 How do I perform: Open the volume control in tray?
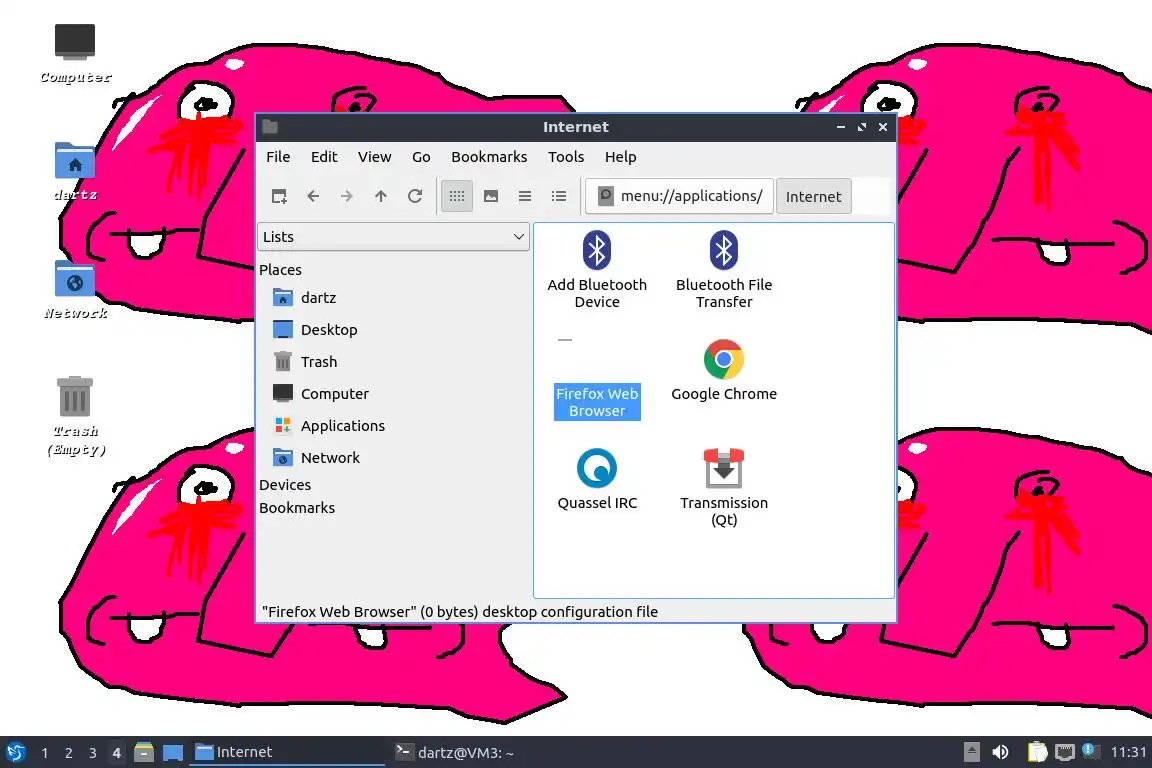point(1001,753)
